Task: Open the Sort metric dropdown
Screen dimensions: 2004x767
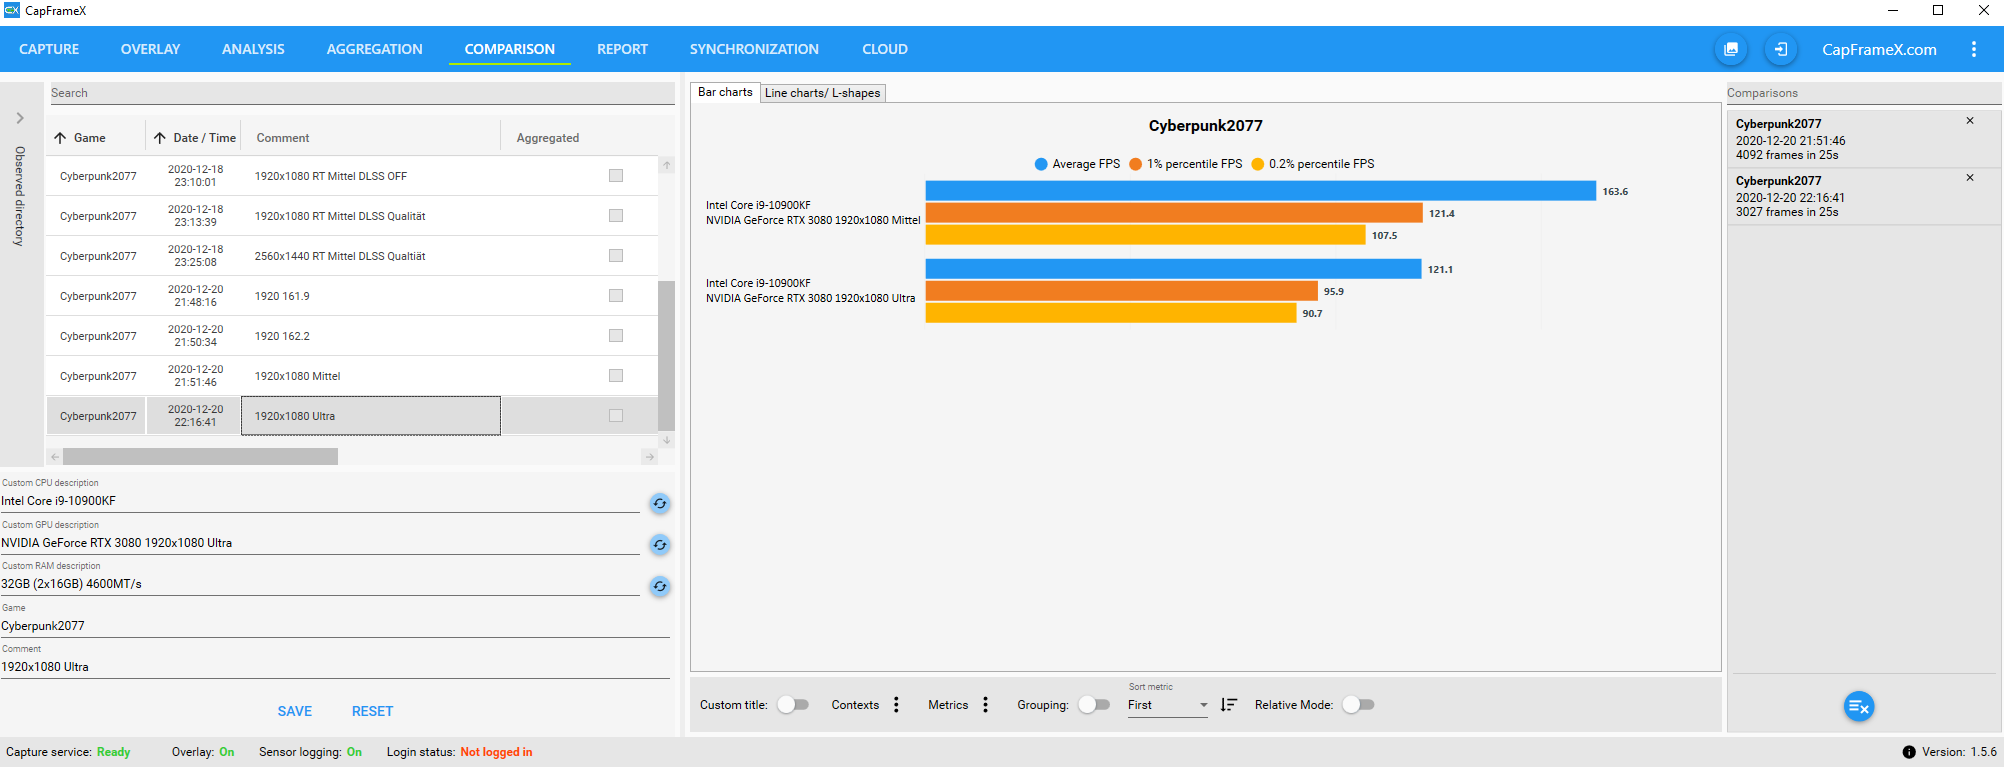Action: click(x=1168, y=705)
